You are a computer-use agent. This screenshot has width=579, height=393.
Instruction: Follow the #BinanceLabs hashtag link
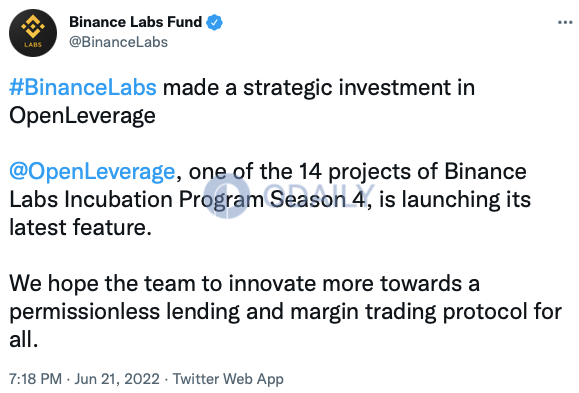83,88
